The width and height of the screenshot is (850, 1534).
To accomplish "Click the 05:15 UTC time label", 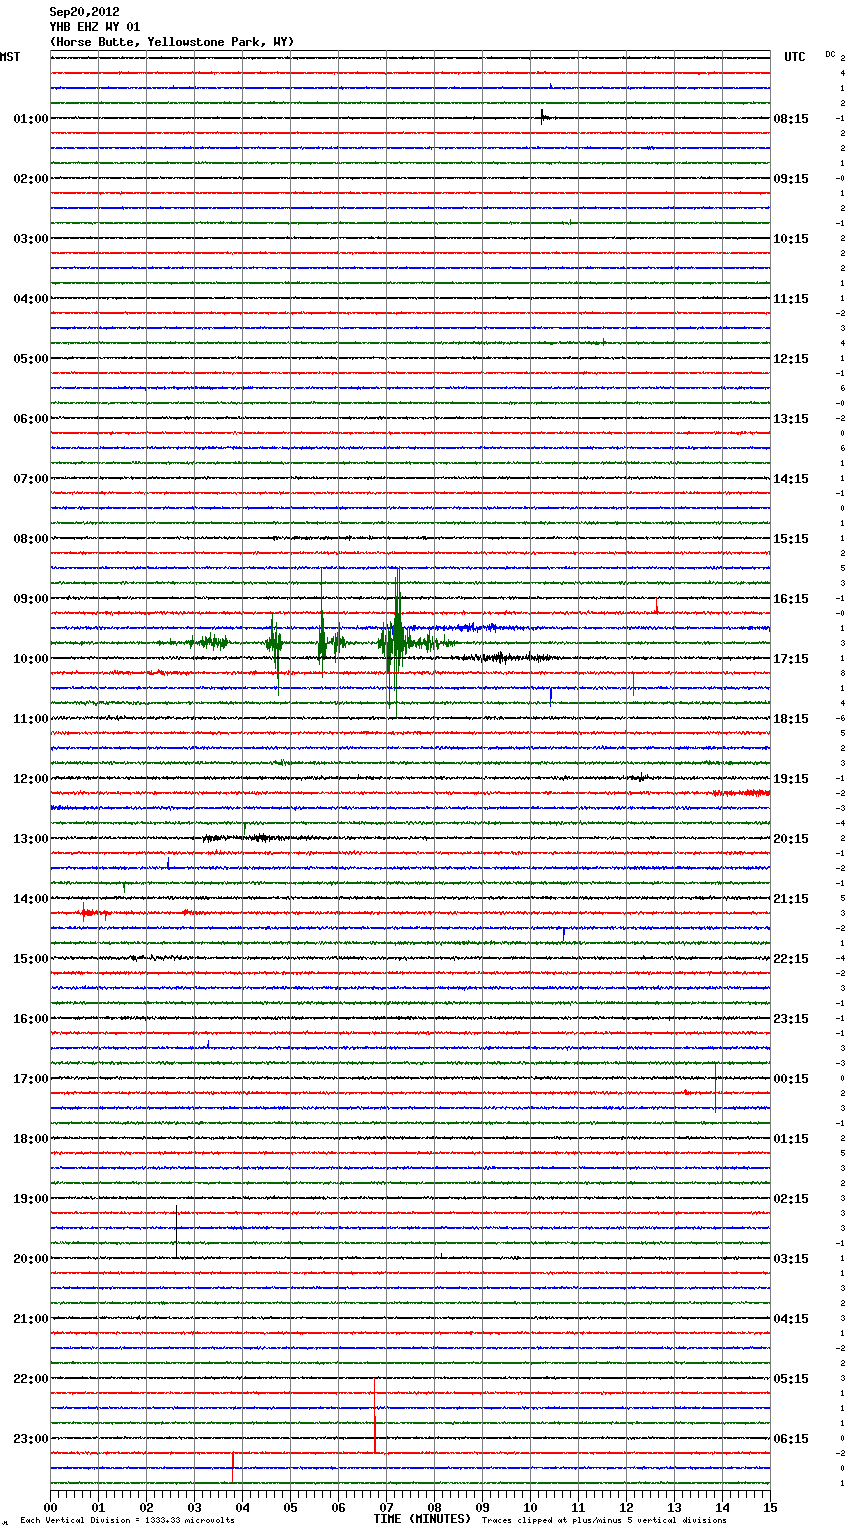I will (x=791, y=1379).
